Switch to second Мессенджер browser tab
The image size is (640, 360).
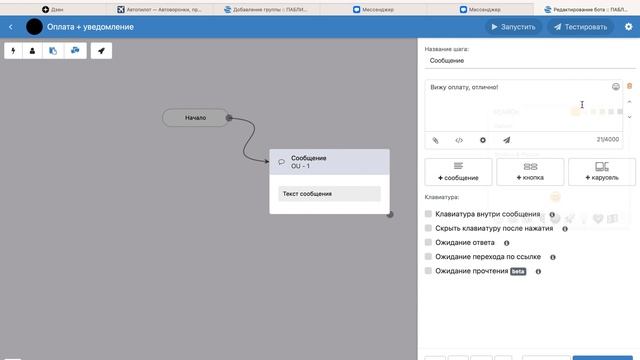pyautogui.click(x=480, y=9)
